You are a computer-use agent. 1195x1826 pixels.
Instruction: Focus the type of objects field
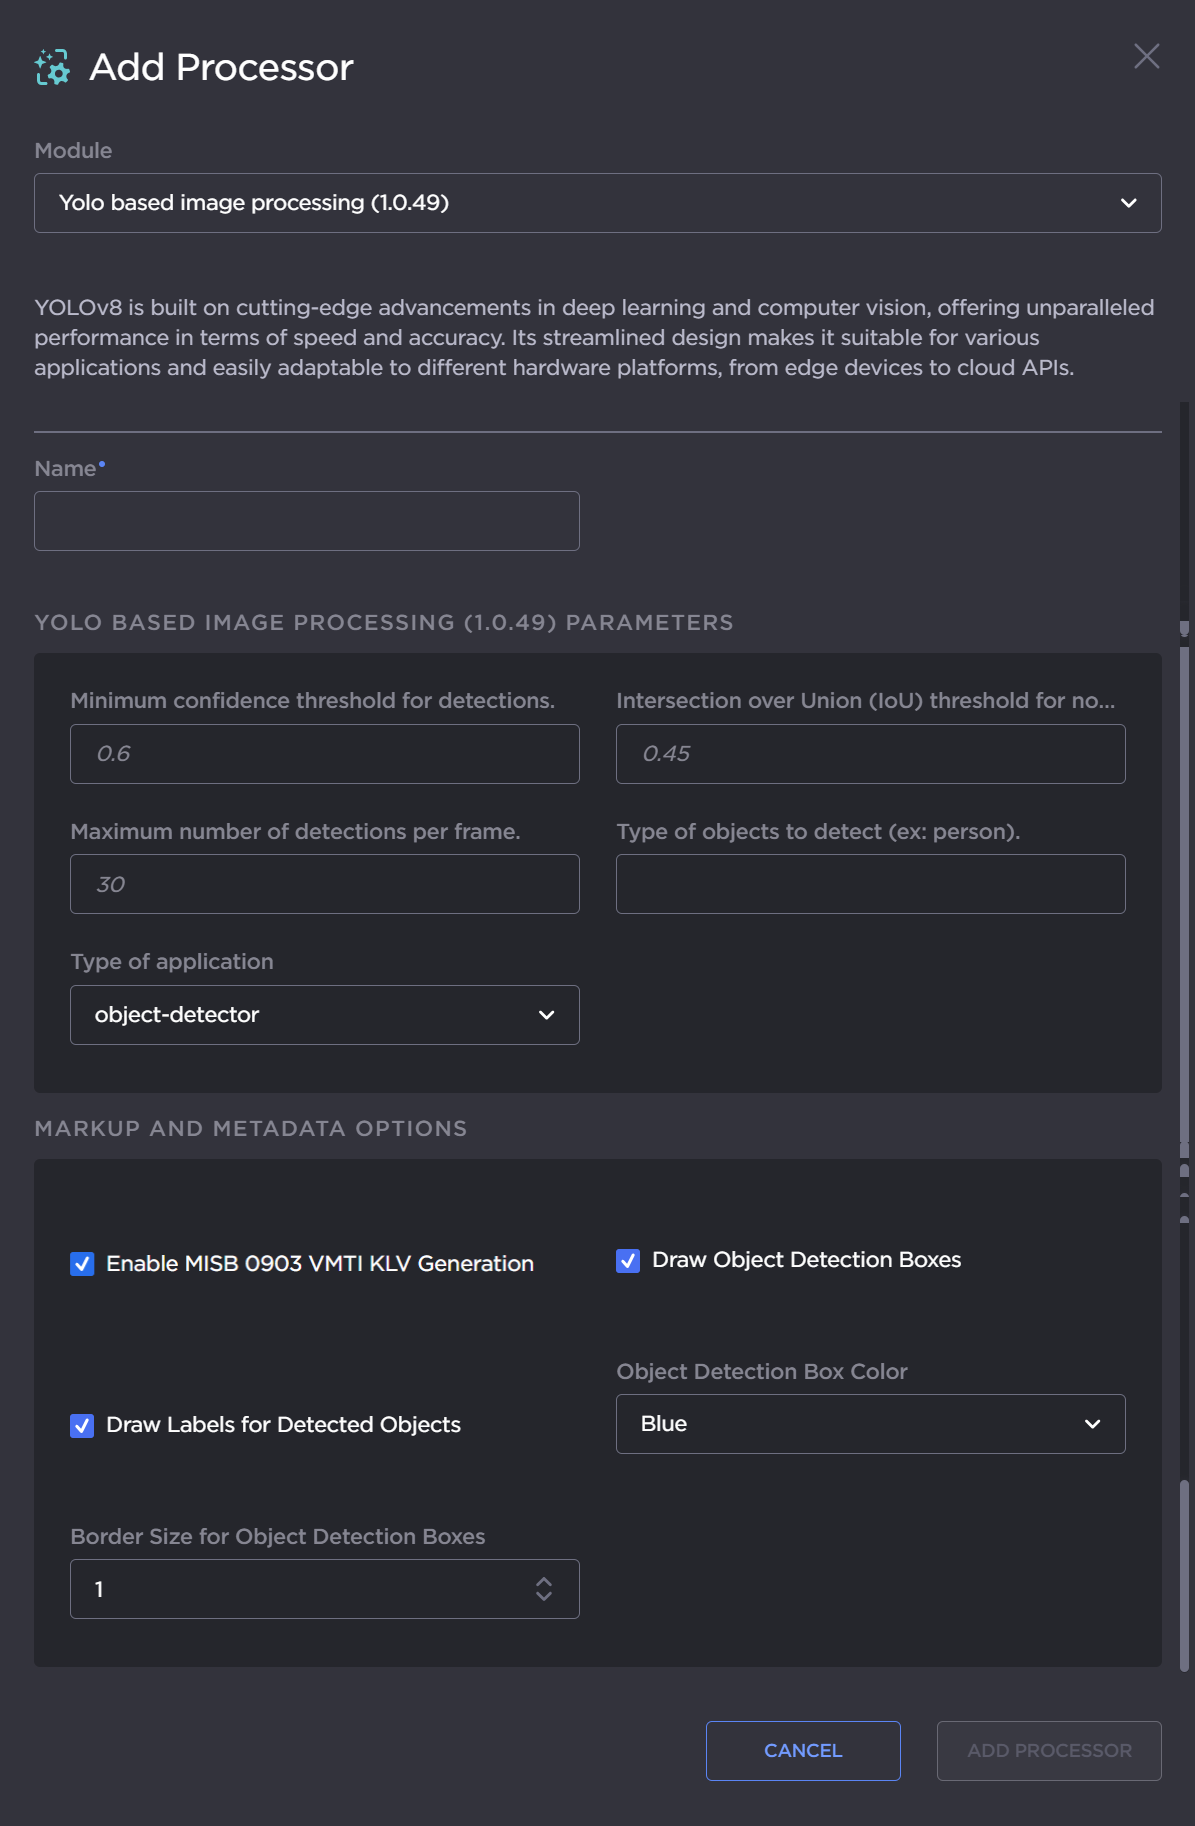(870, 884)
